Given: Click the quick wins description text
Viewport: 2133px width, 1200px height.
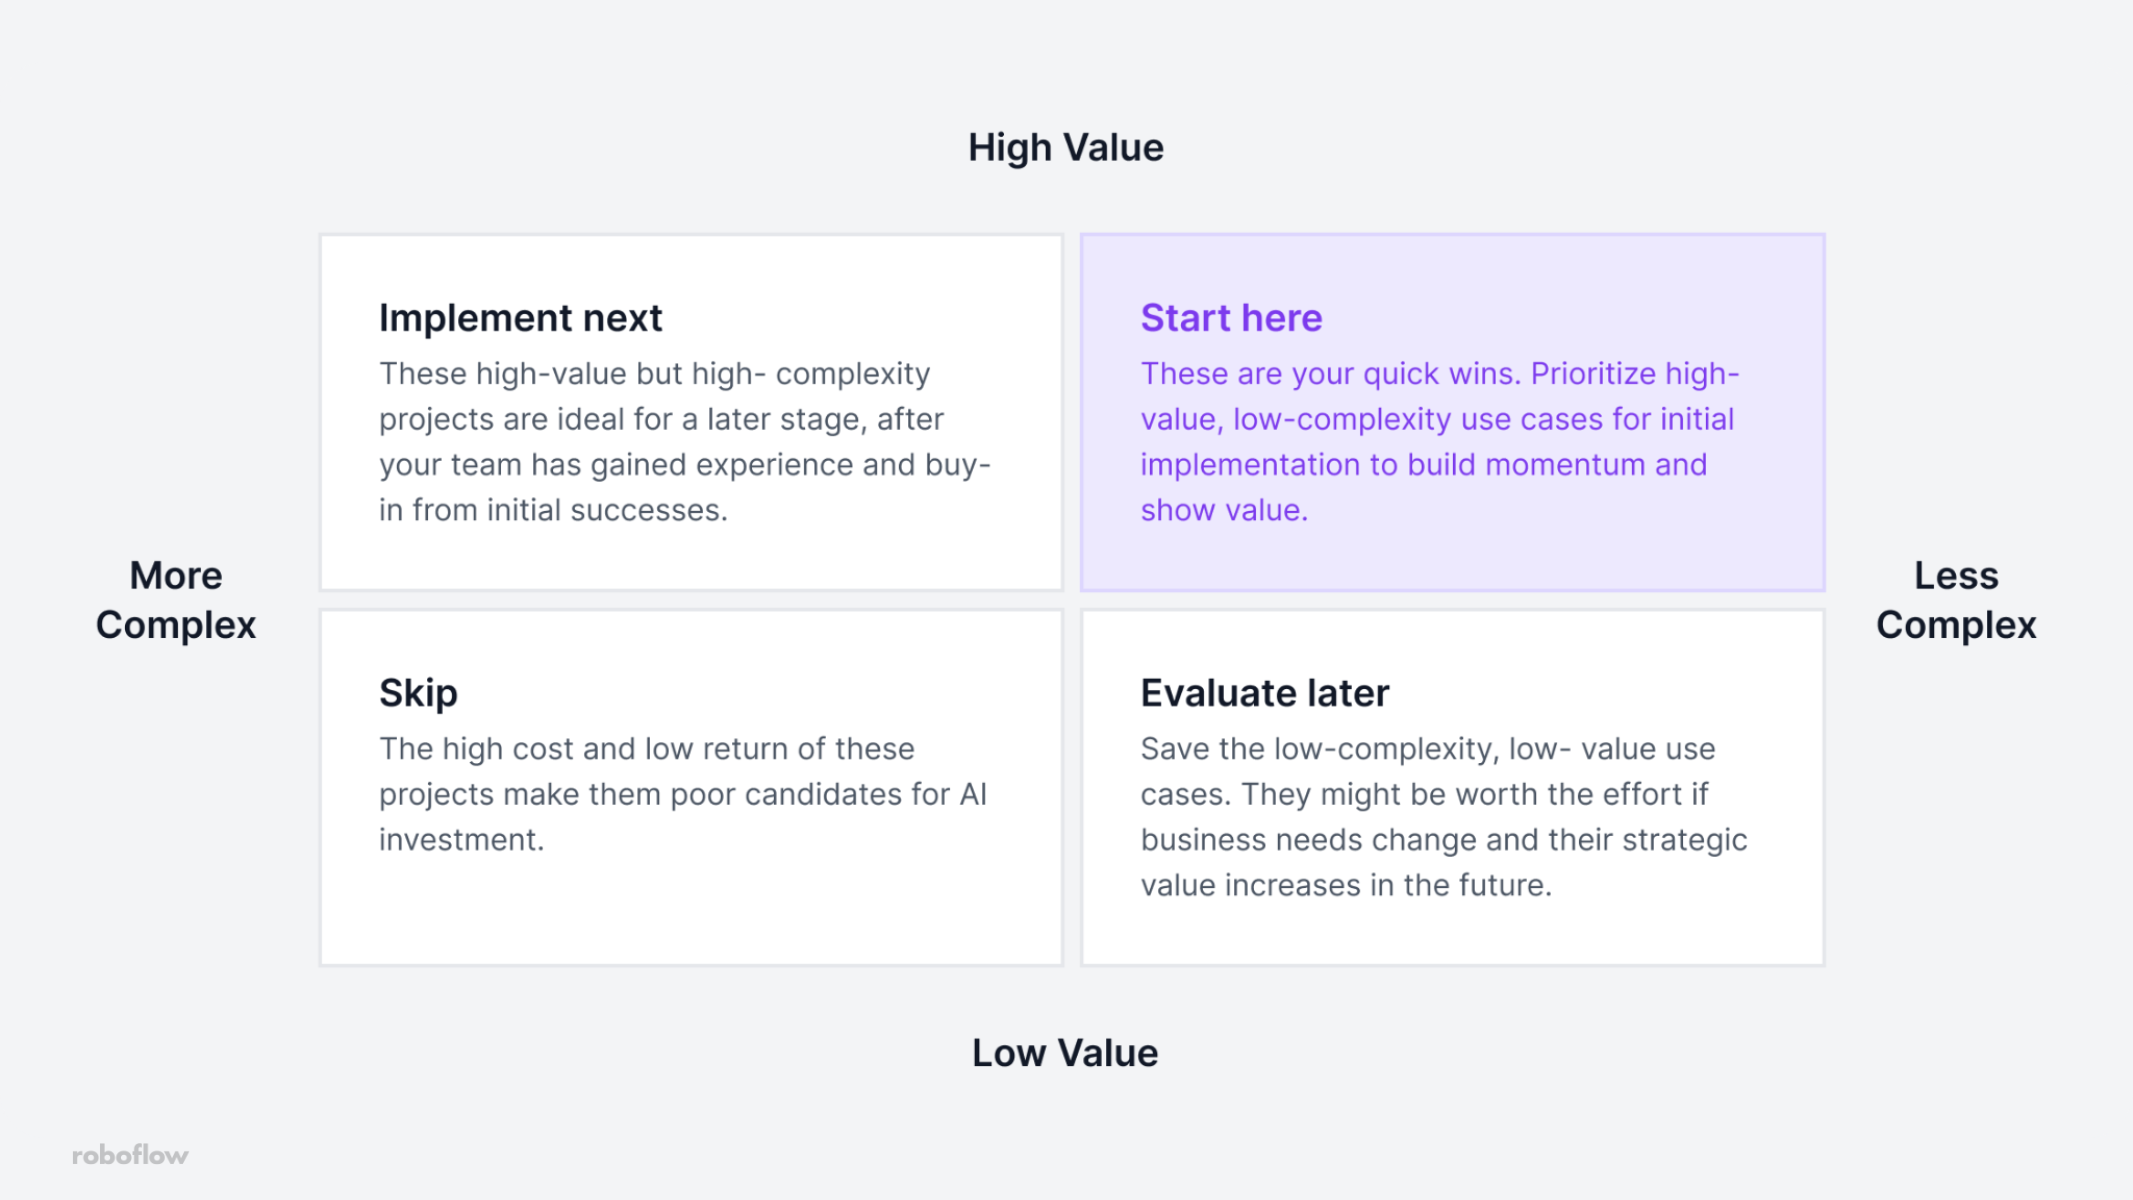Looking at the screenshot, I should (1440, 442).
